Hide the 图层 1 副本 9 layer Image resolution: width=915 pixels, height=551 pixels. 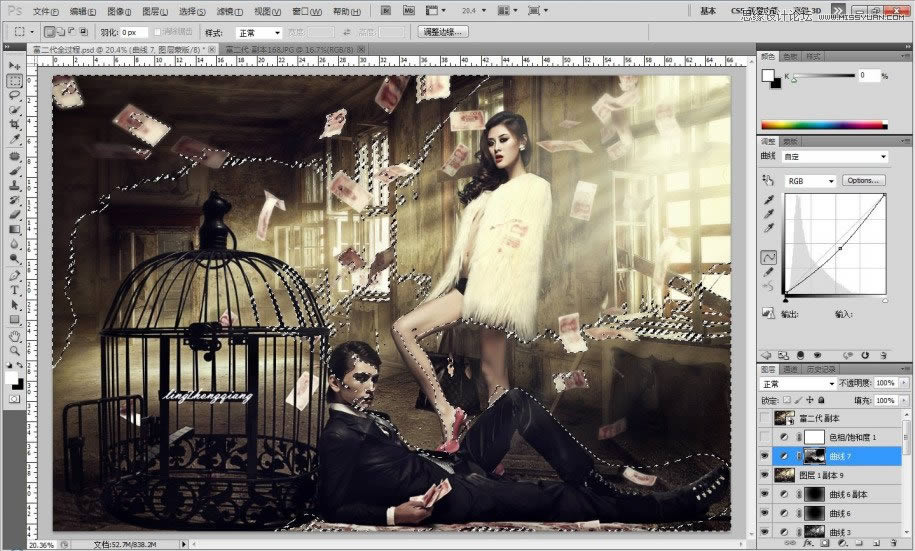[x=767, y=475]
